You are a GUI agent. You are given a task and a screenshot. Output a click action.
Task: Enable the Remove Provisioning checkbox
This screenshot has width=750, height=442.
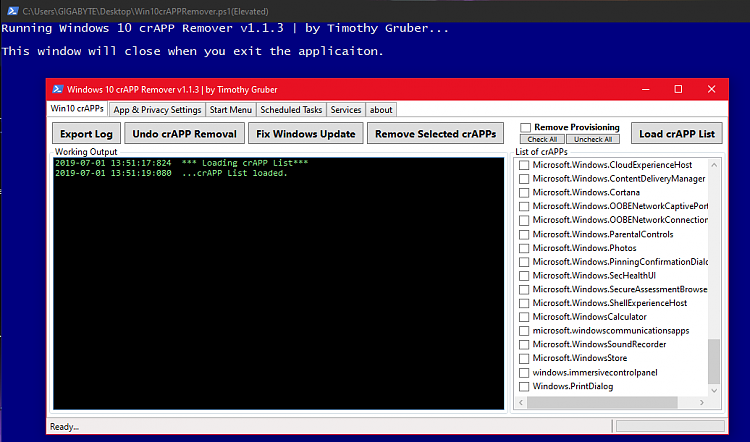[x=526, y=127]
